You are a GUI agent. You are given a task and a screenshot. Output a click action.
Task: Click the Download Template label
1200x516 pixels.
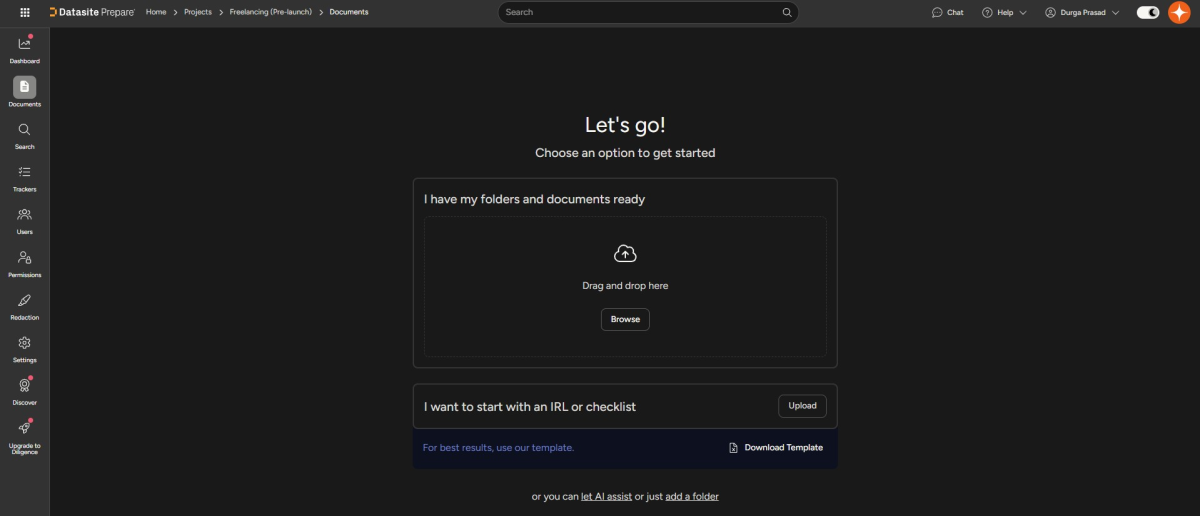[784, 448]
